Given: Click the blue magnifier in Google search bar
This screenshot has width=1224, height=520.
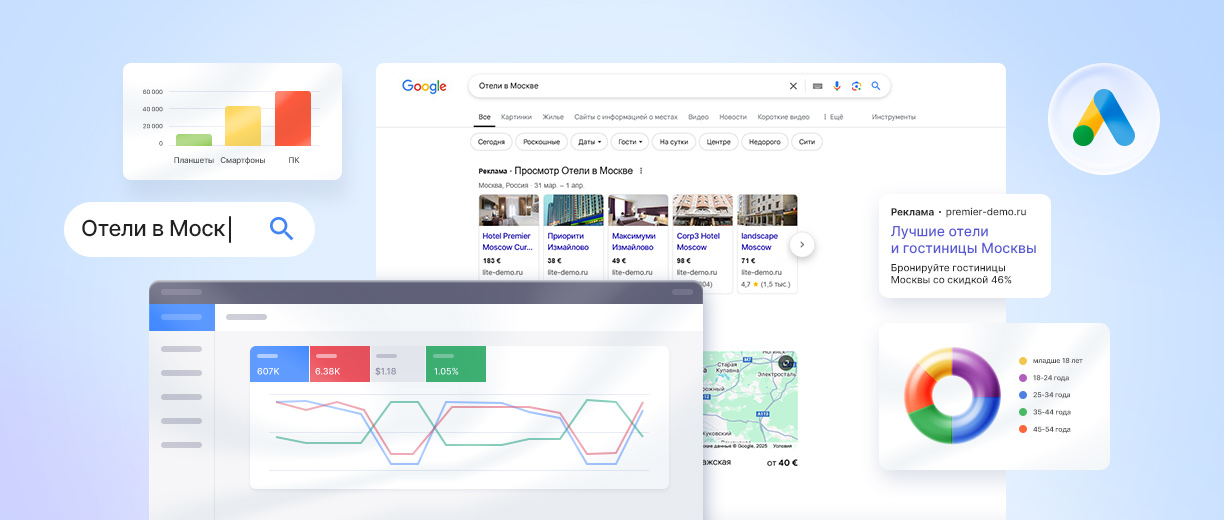Looking at the screenshot, I should point(876,86).
